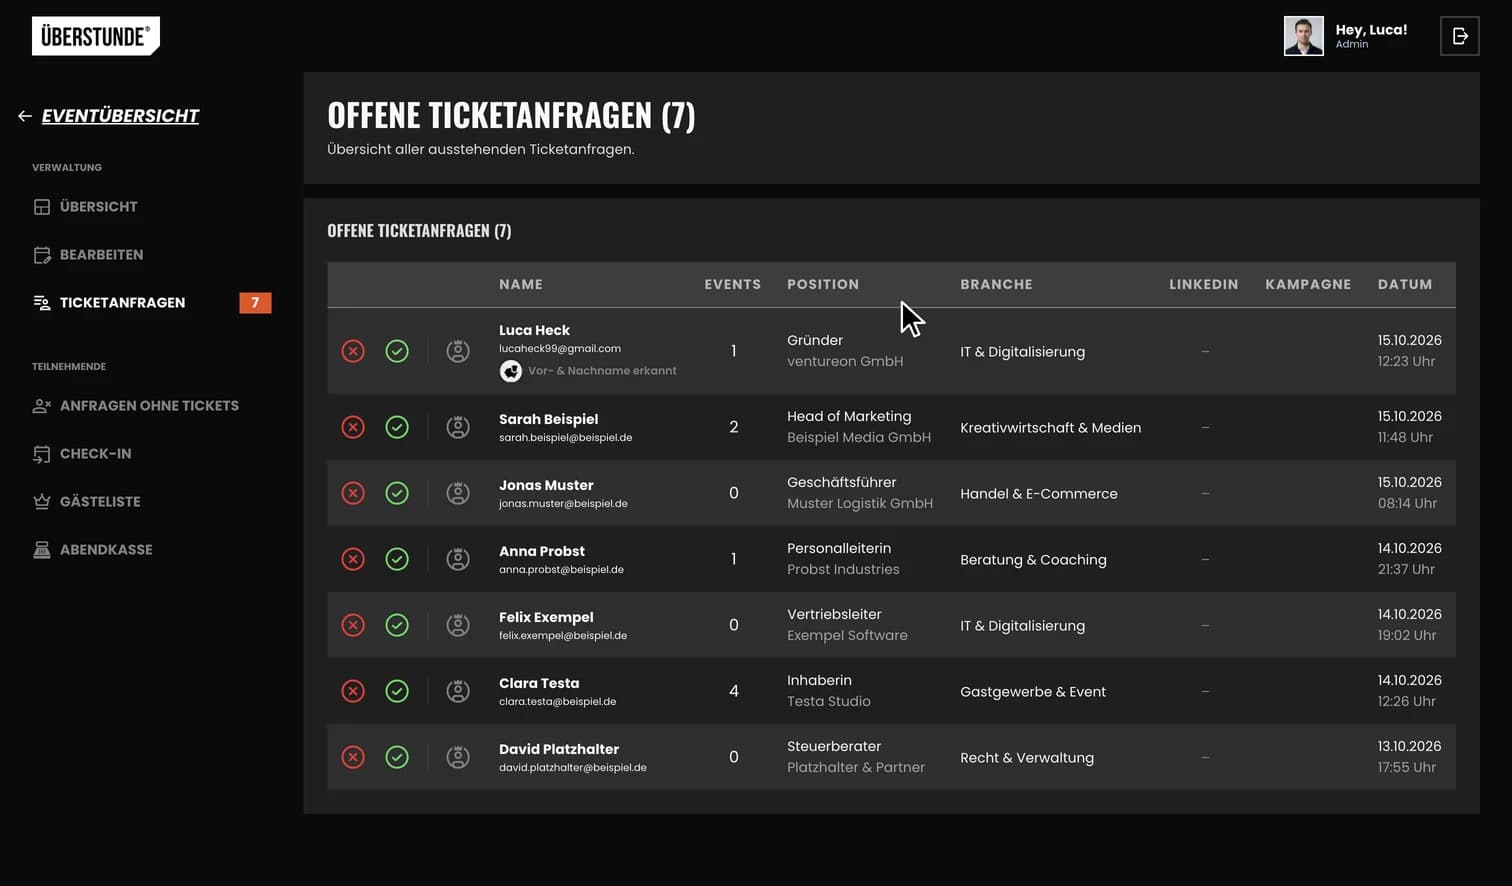Approve Clara Testa's ticket request
This screenshot has width=1512, height=886.
click(x=397, y=691)
